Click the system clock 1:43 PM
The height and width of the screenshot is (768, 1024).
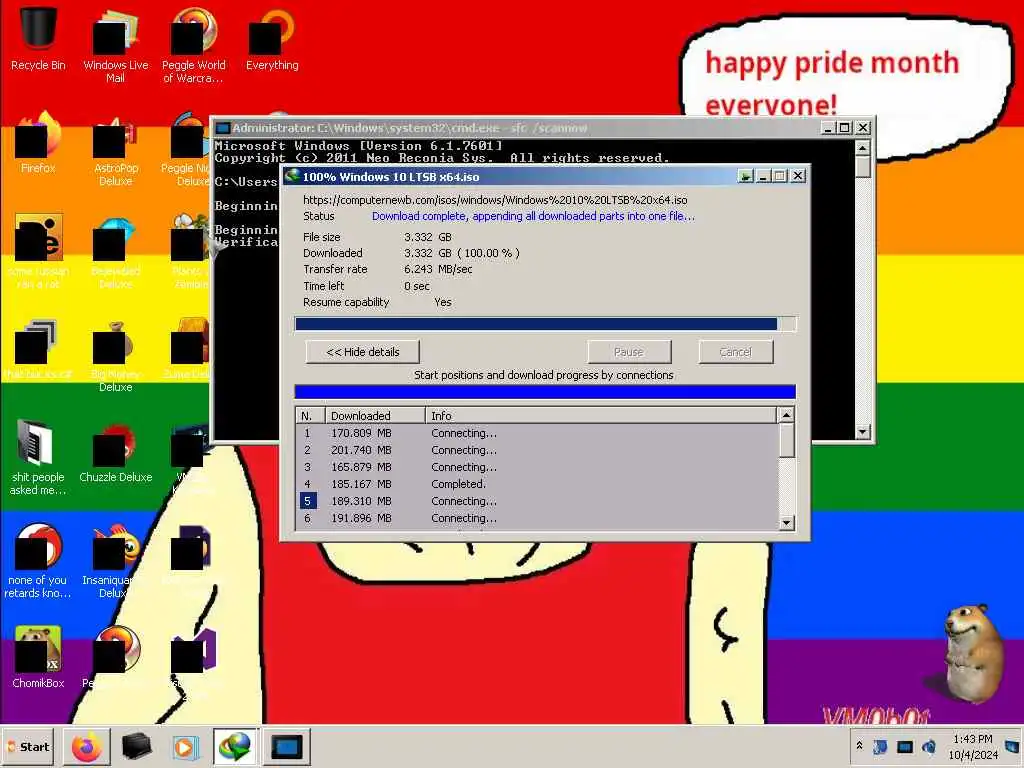point(972,739)
